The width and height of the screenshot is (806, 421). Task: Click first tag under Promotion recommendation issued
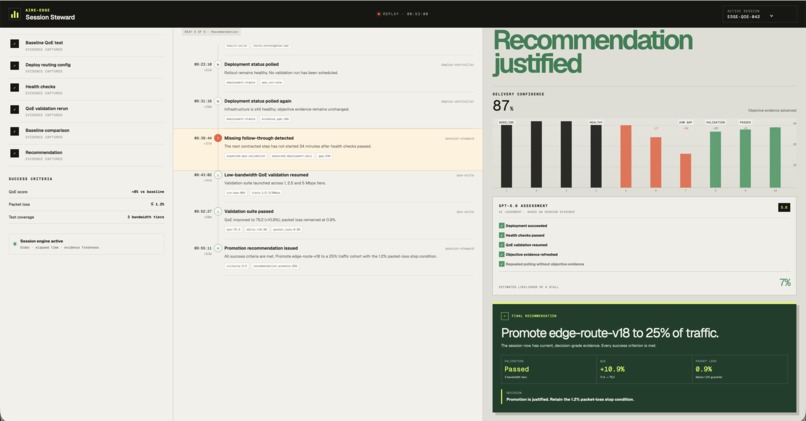[x=237, y=266]
